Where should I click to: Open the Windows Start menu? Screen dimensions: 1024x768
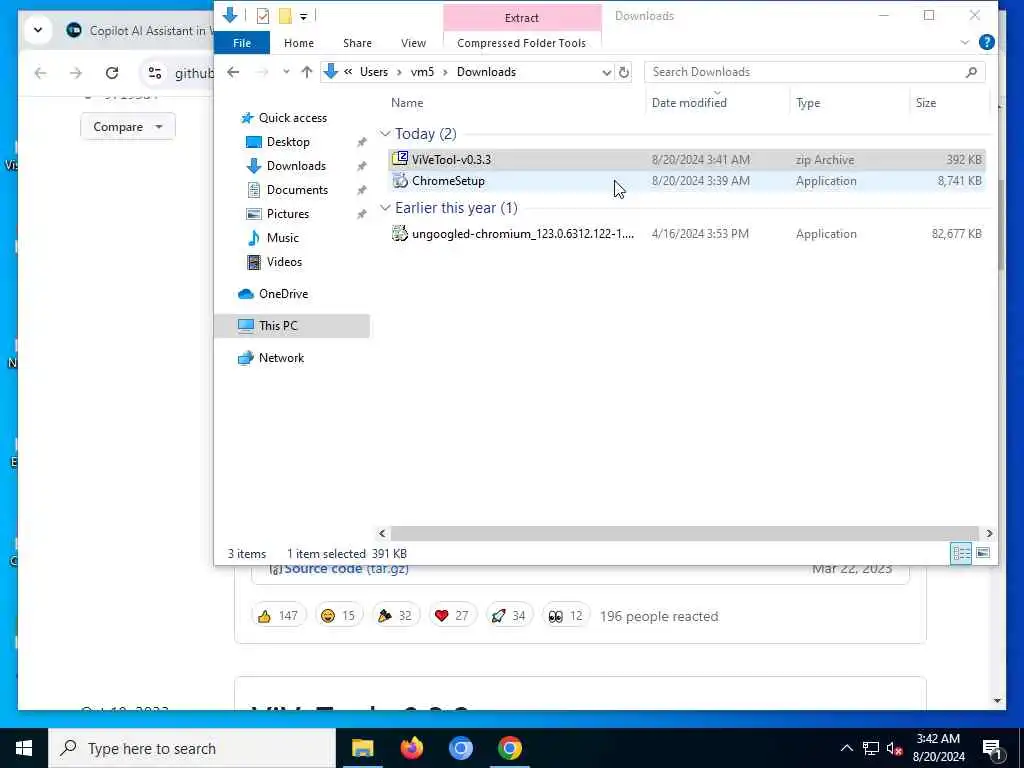[x=24, y=748]
